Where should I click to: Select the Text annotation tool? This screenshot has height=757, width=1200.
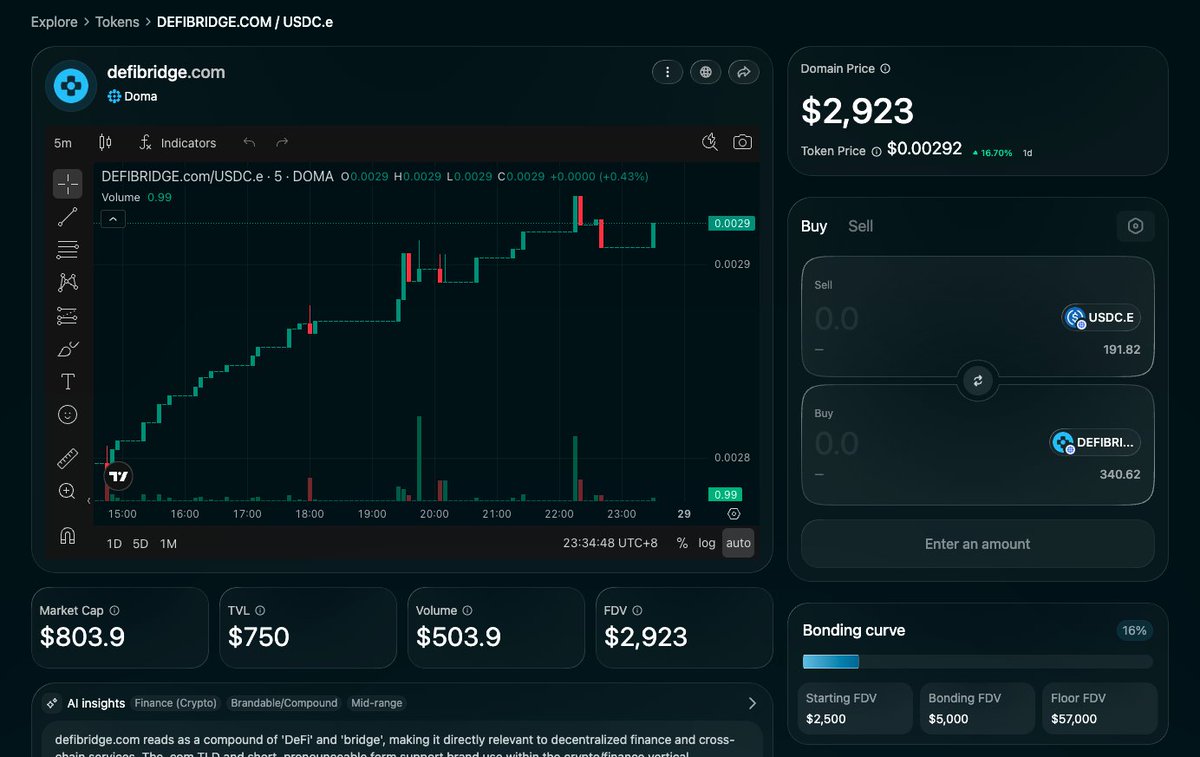[68, 382]
